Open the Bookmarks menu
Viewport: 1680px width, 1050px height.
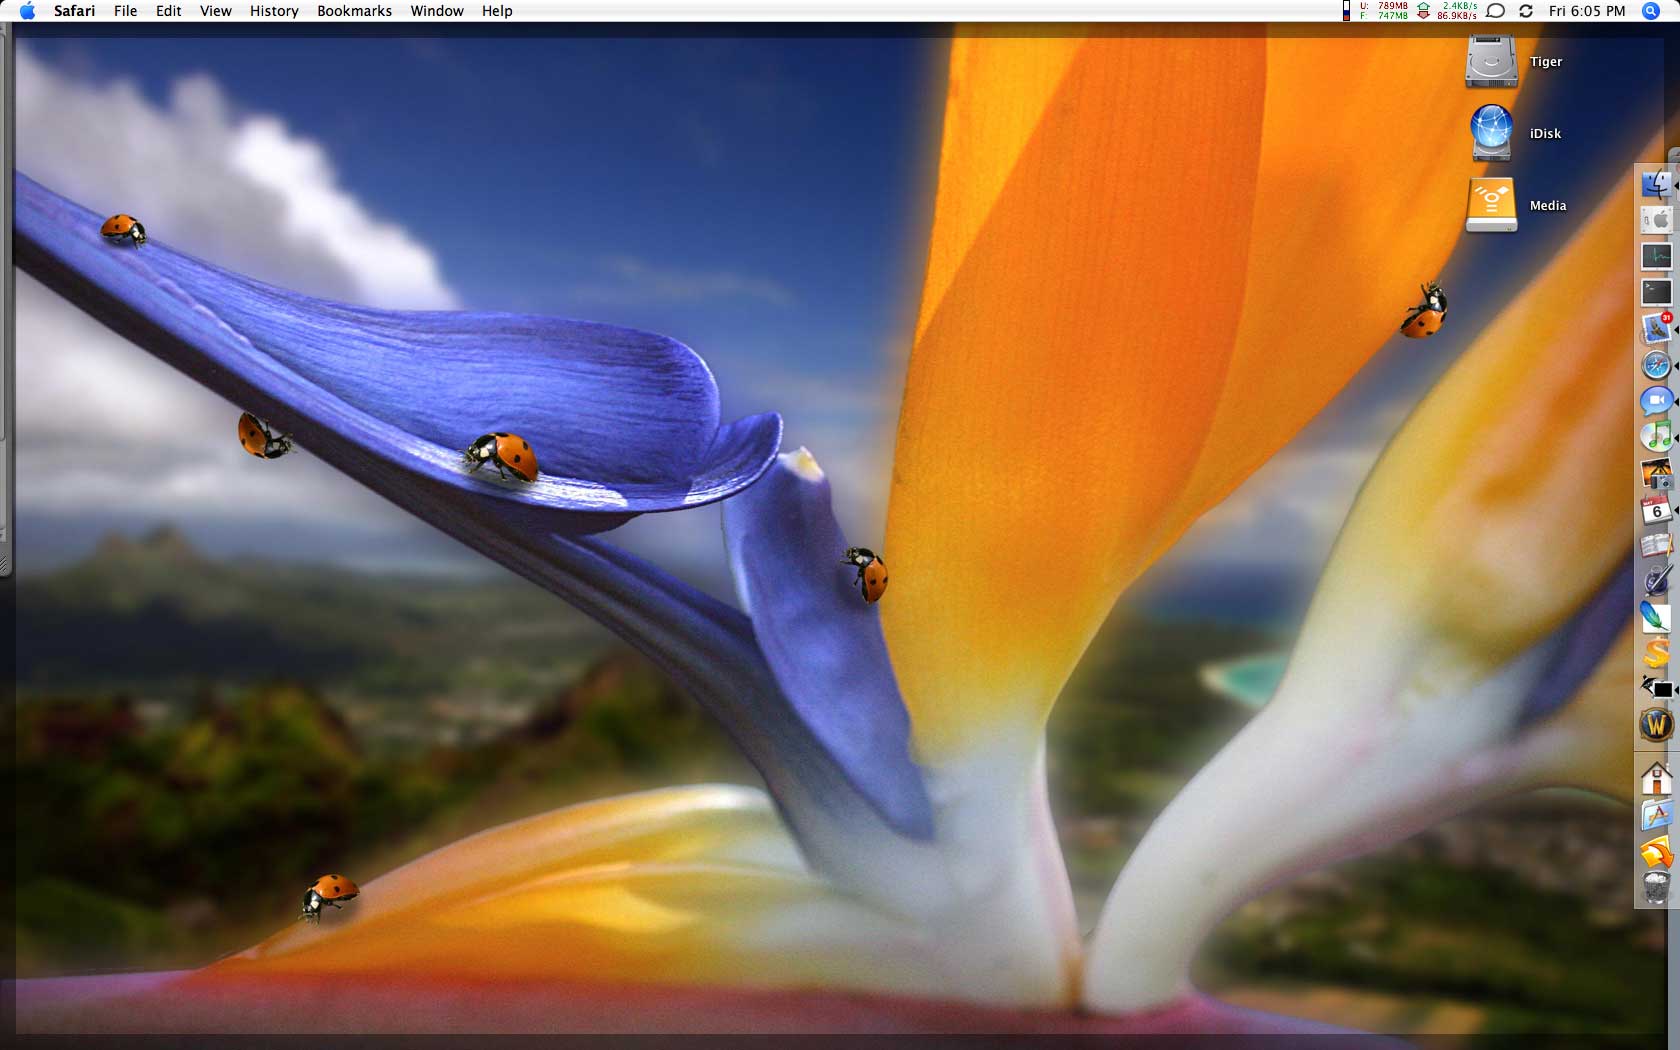(x=354, y=11)
